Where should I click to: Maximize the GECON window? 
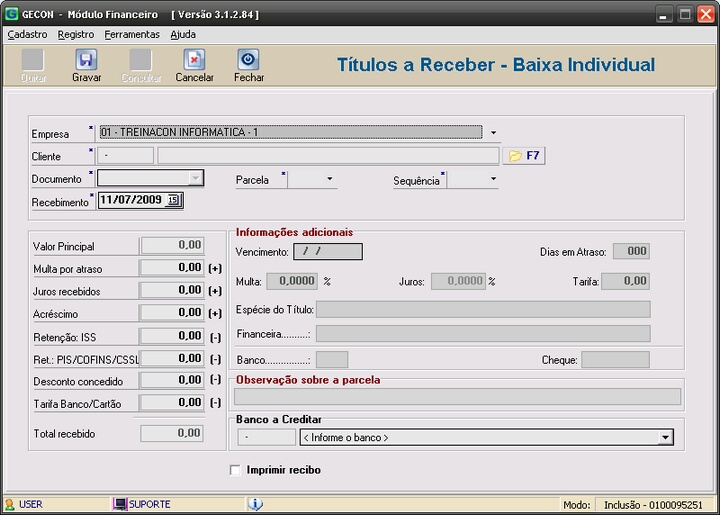[x=685, y=14]
